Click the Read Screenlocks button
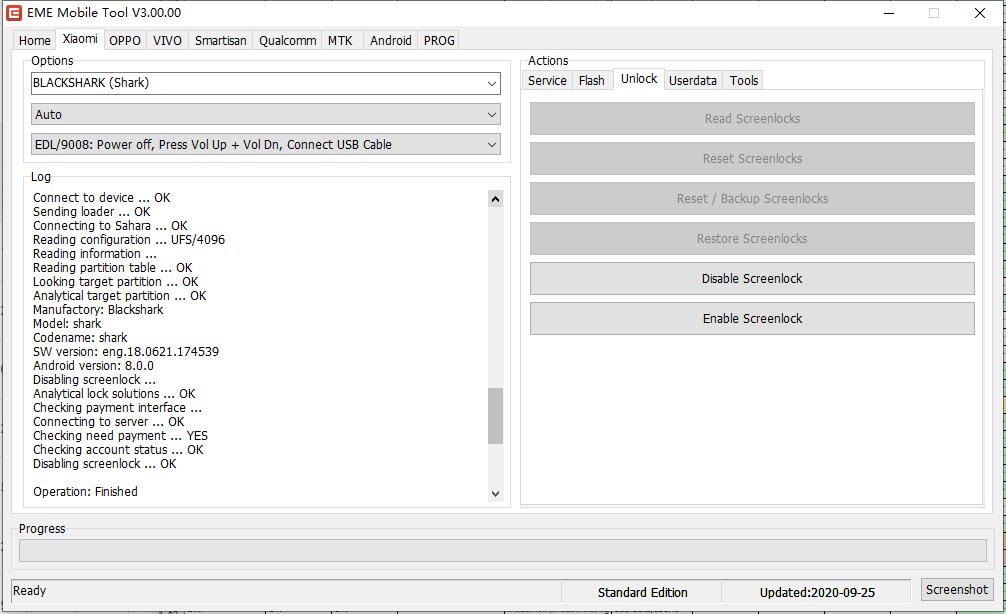Image resolution: width=1006 pixels, height=614 pixels. 752,119
